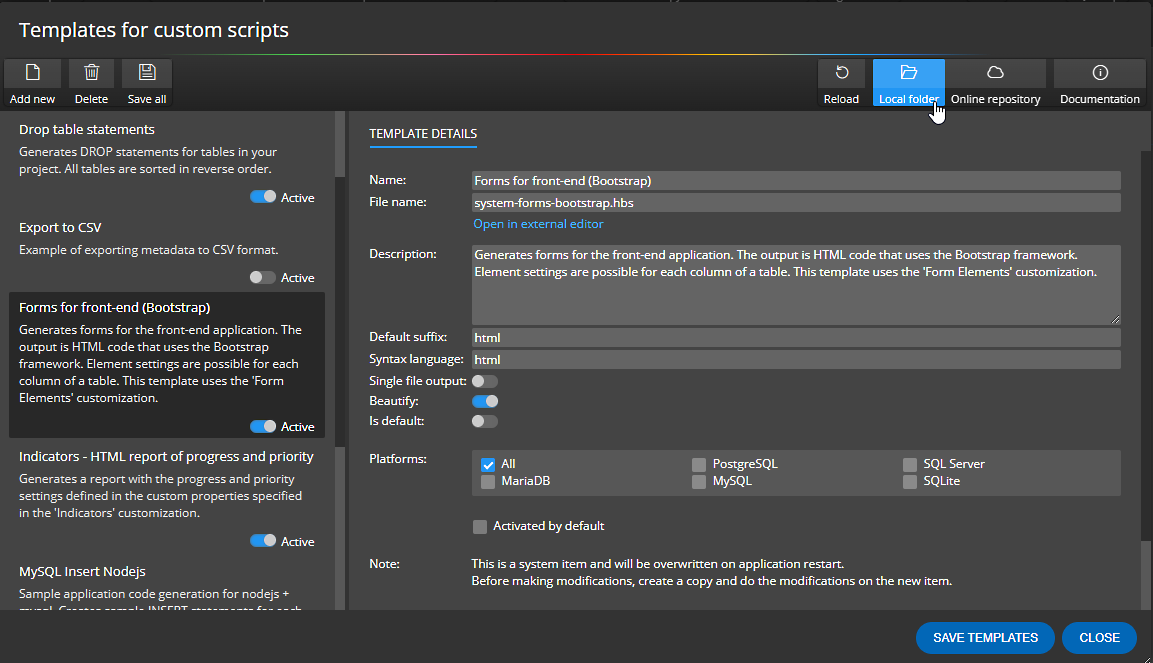Check the MySQL platform checkbox
This screenshot has height=663, width=1153.
coord(698,481)
